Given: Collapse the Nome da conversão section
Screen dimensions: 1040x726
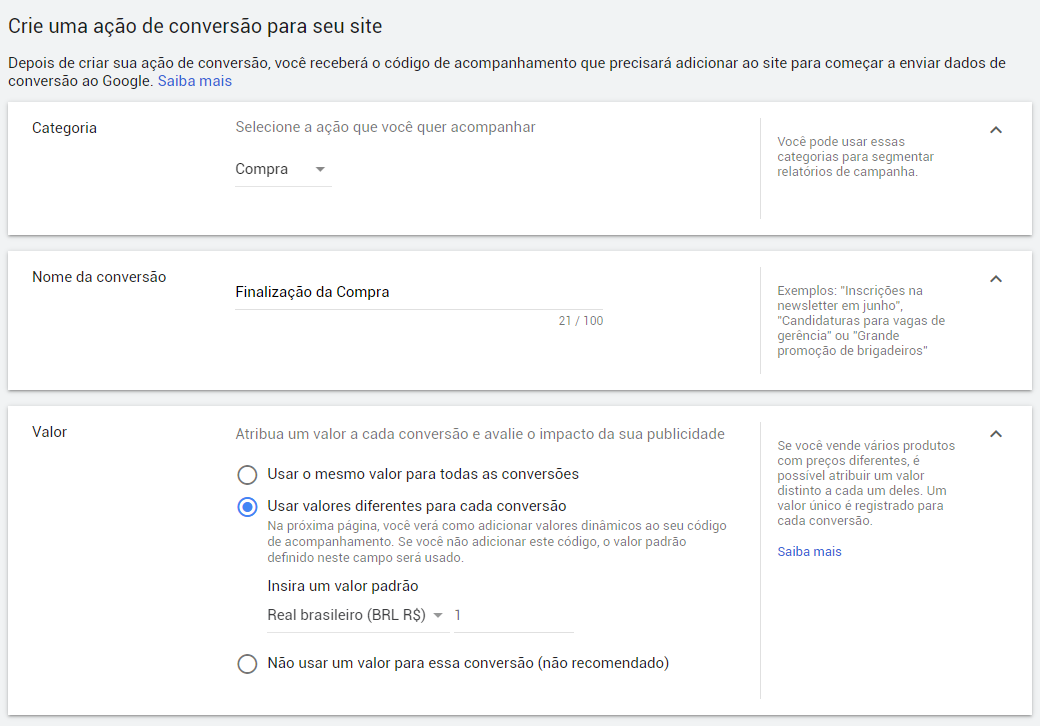Looking at the screenshot, I should coord(995,279).
